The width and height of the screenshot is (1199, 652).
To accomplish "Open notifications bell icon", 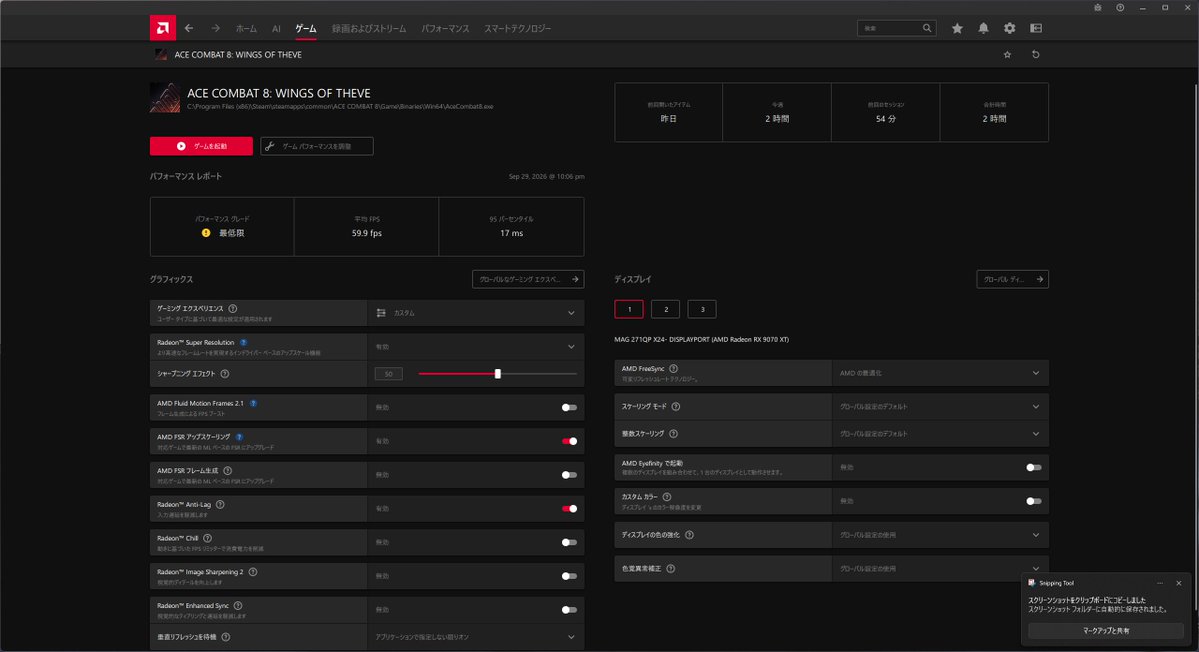I will (x=983, y=28).
